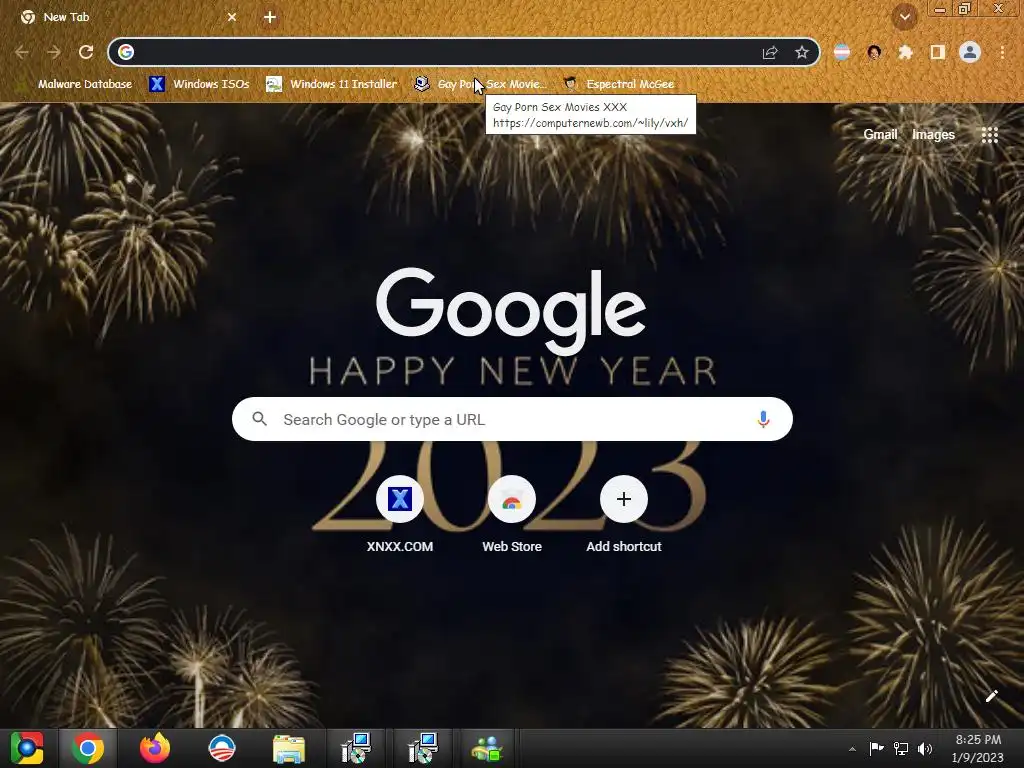Reload the page with the refresh icon
The width and height of the screenshot is (1024, 768).
pyautogui.click(x=86, y=52)
